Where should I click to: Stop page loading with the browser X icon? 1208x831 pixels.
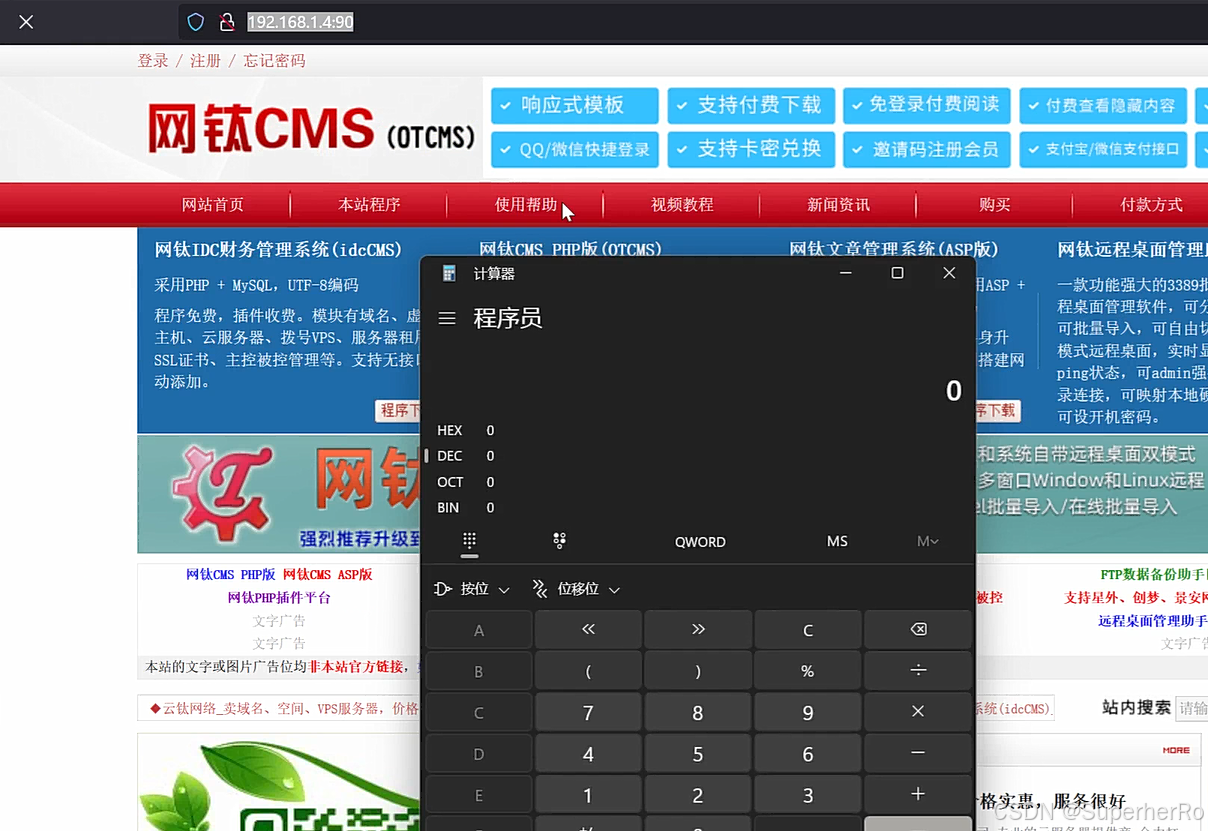[26, 22]
